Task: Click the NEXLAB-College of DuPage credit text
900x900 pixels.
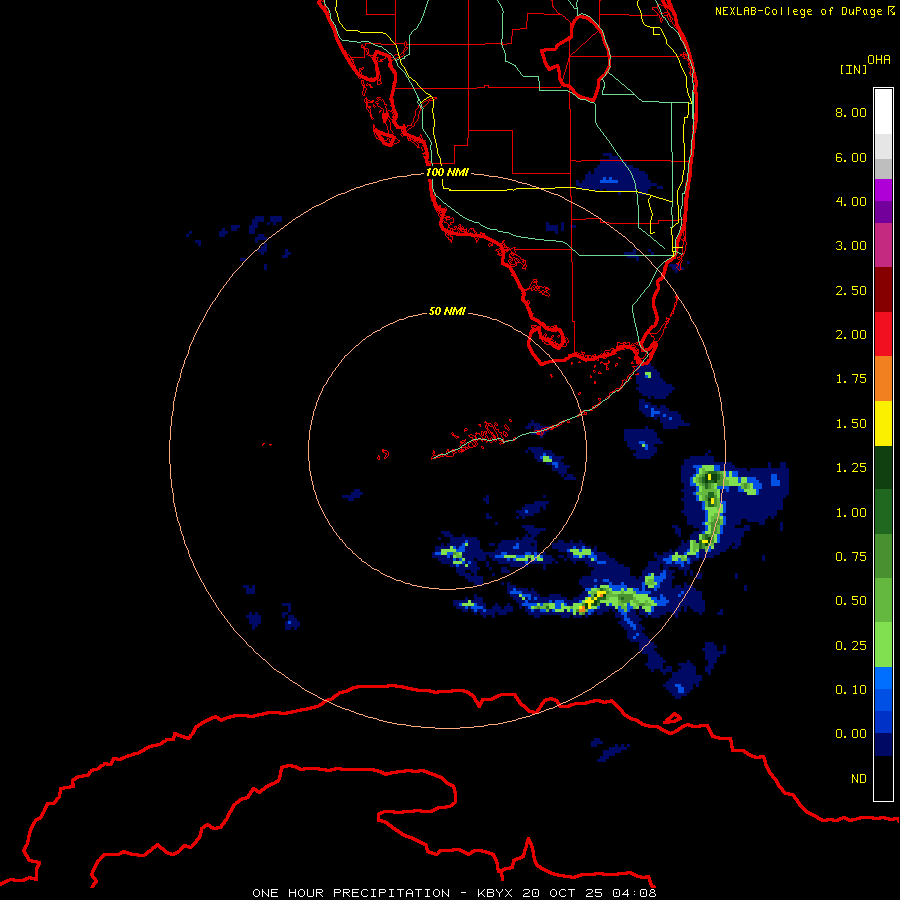Action: pos(804,11)
